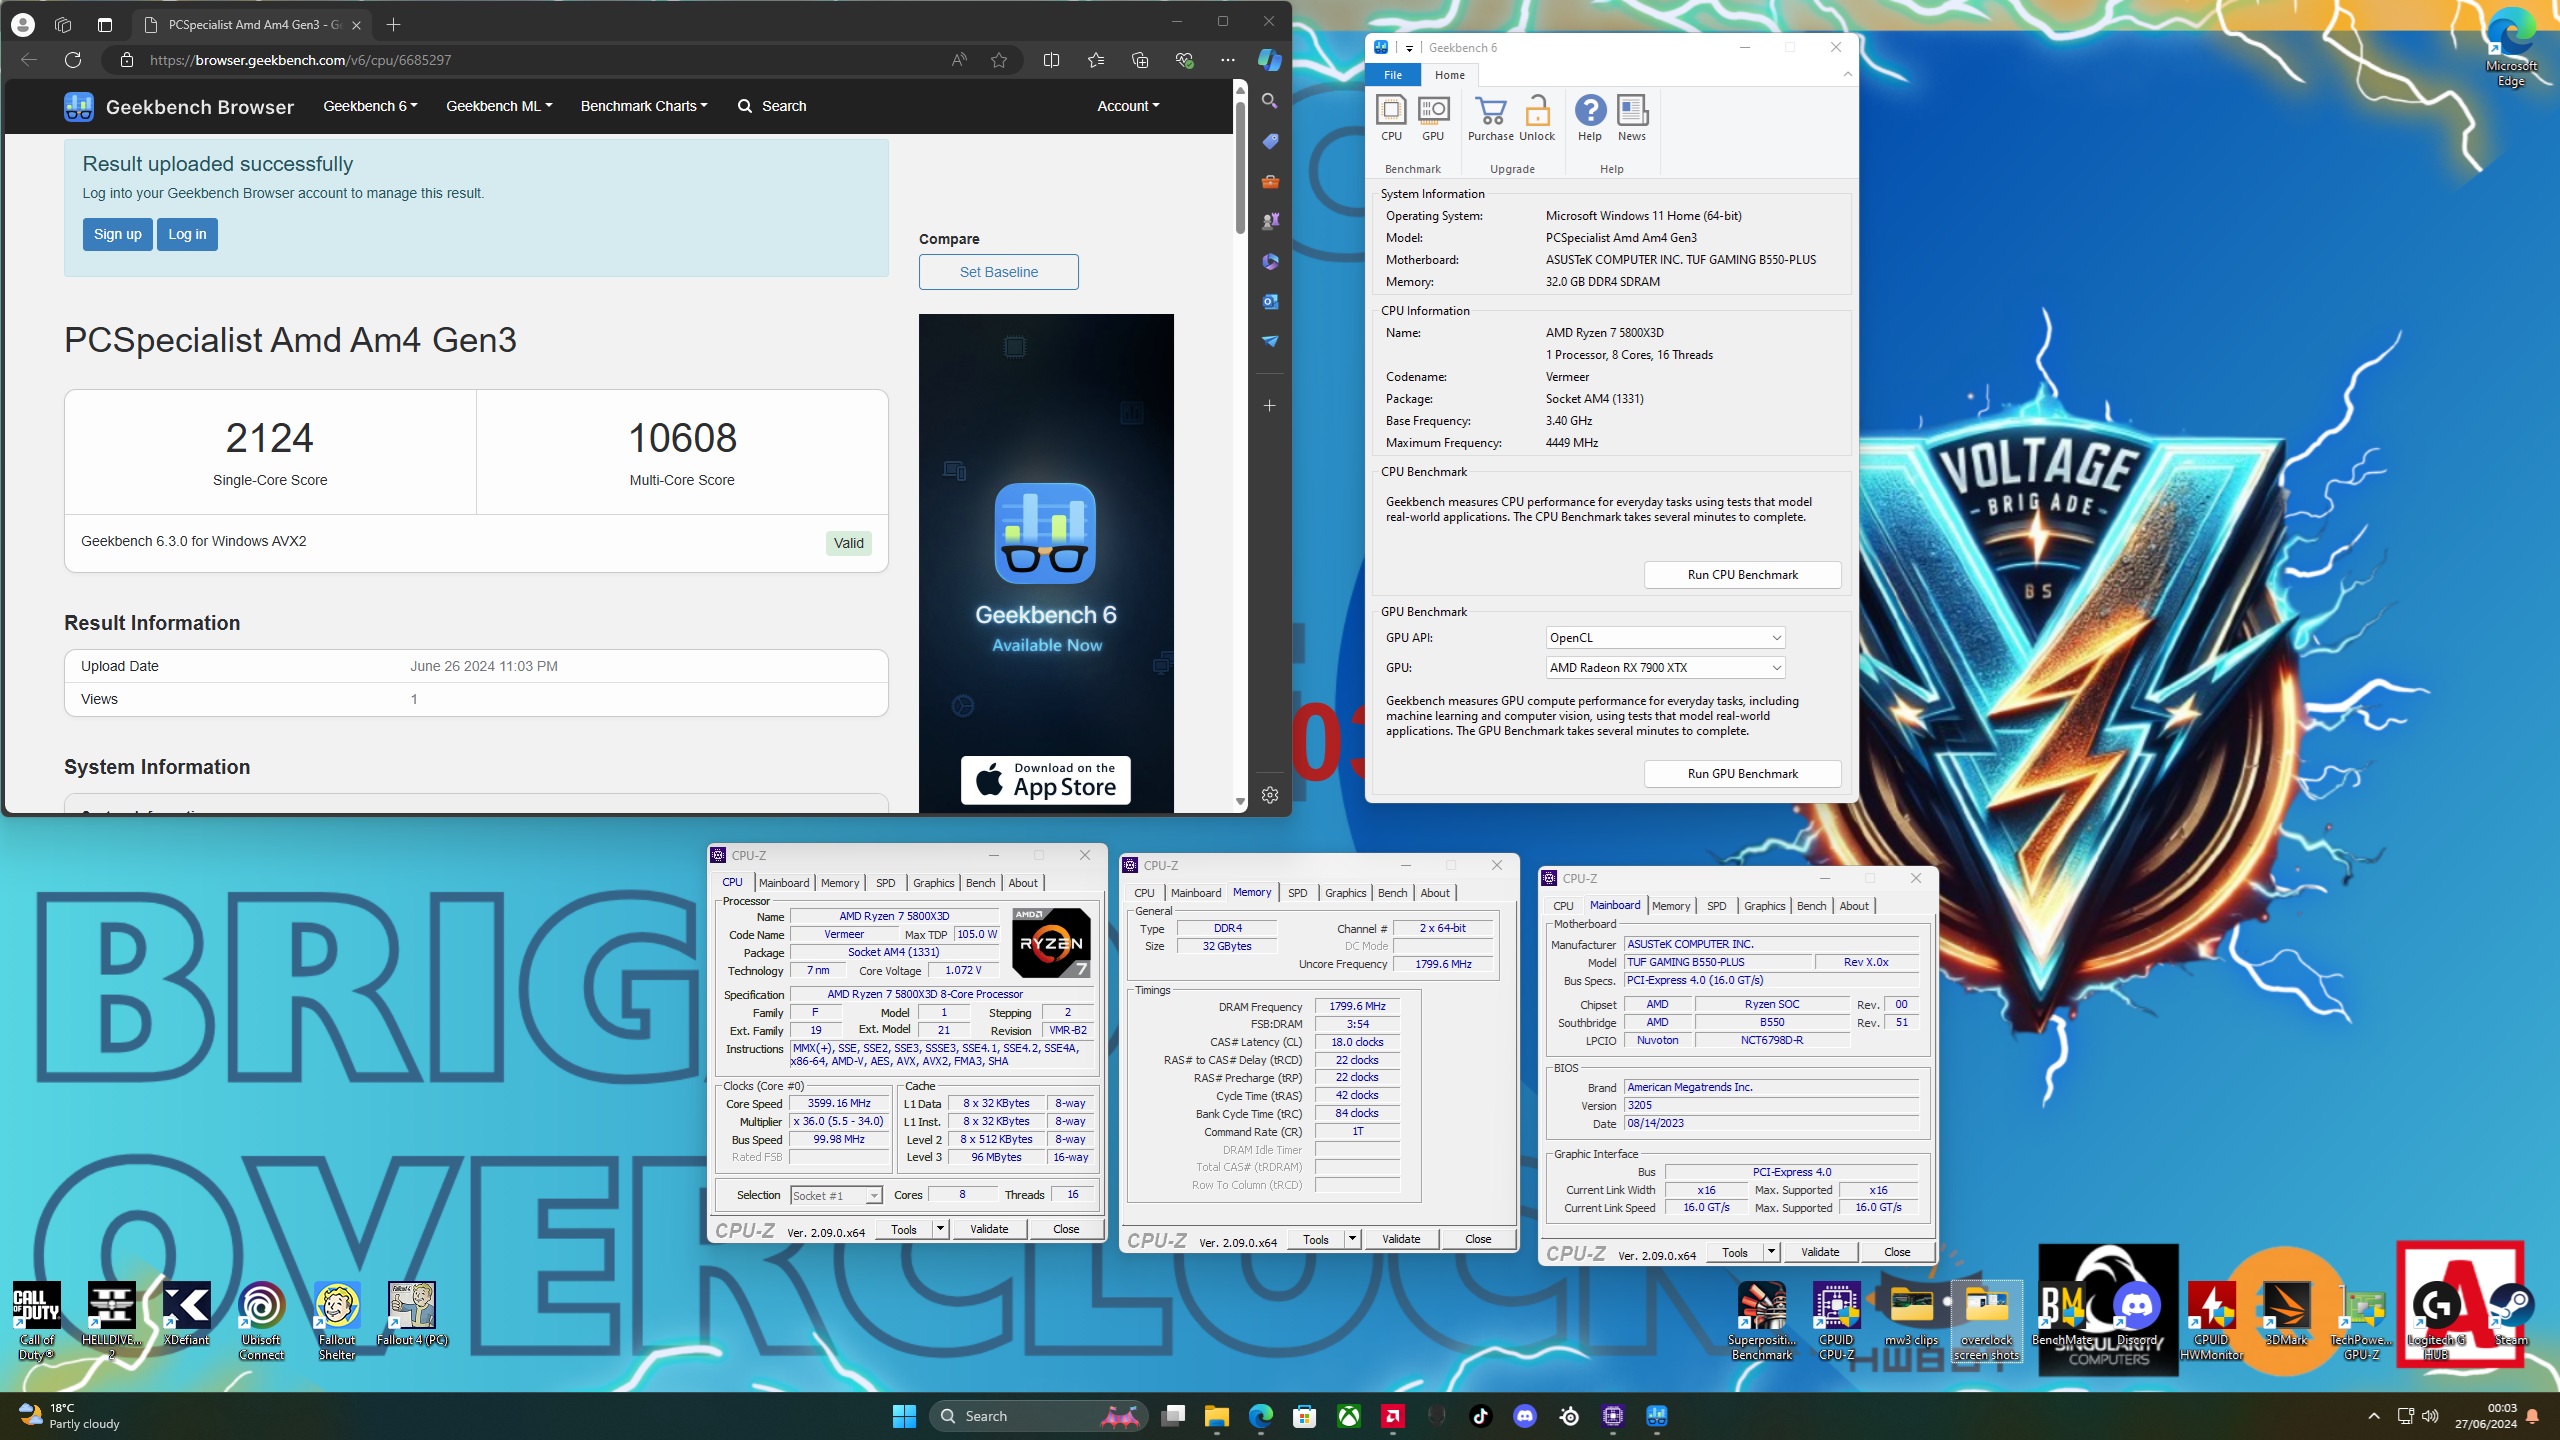
Task: Click the Sign up button
Action: tap(117, 234)
